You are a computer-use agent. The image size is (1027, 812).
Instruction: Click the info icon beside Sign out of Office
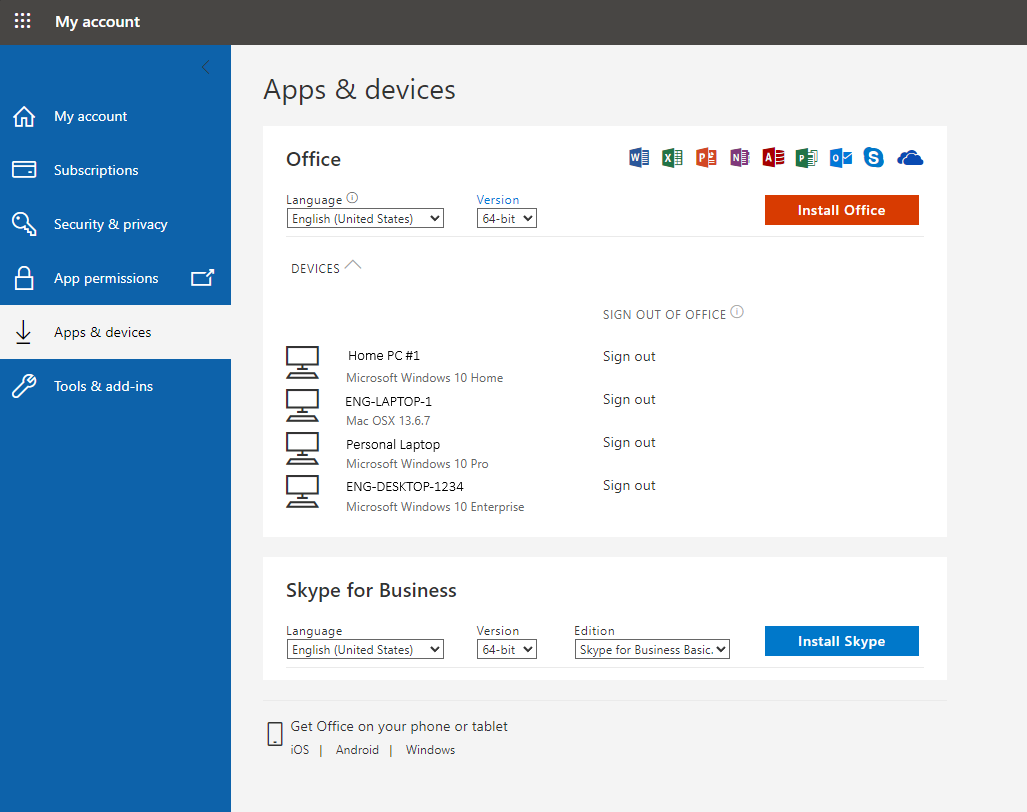pos(737,312)
